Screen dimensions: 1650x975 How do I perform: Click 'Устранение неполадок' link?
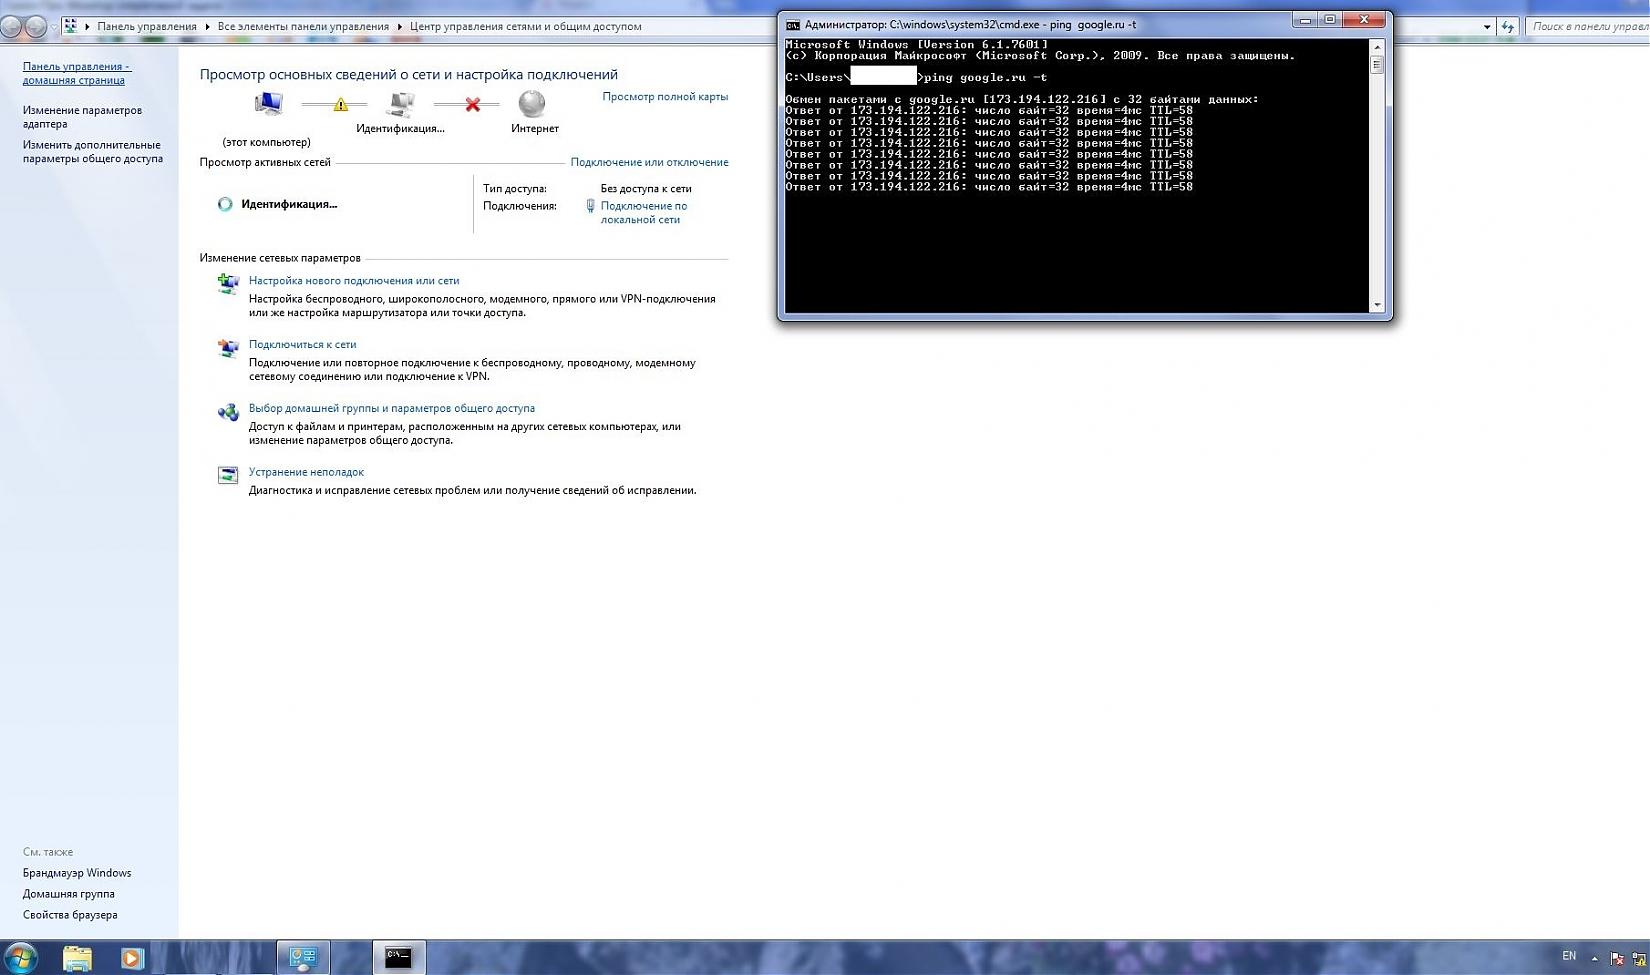[306, 472]
